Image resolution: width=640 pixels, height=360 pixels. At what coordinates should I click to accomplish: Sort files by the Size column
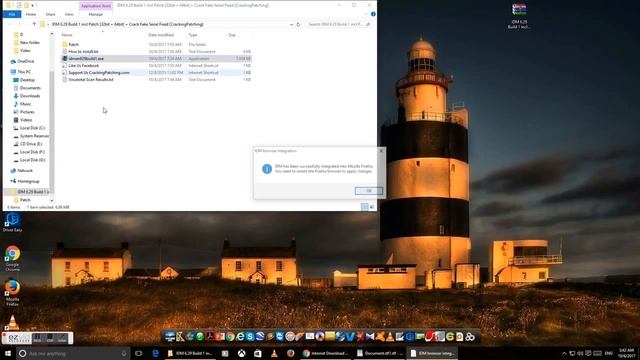pos(232,35)
